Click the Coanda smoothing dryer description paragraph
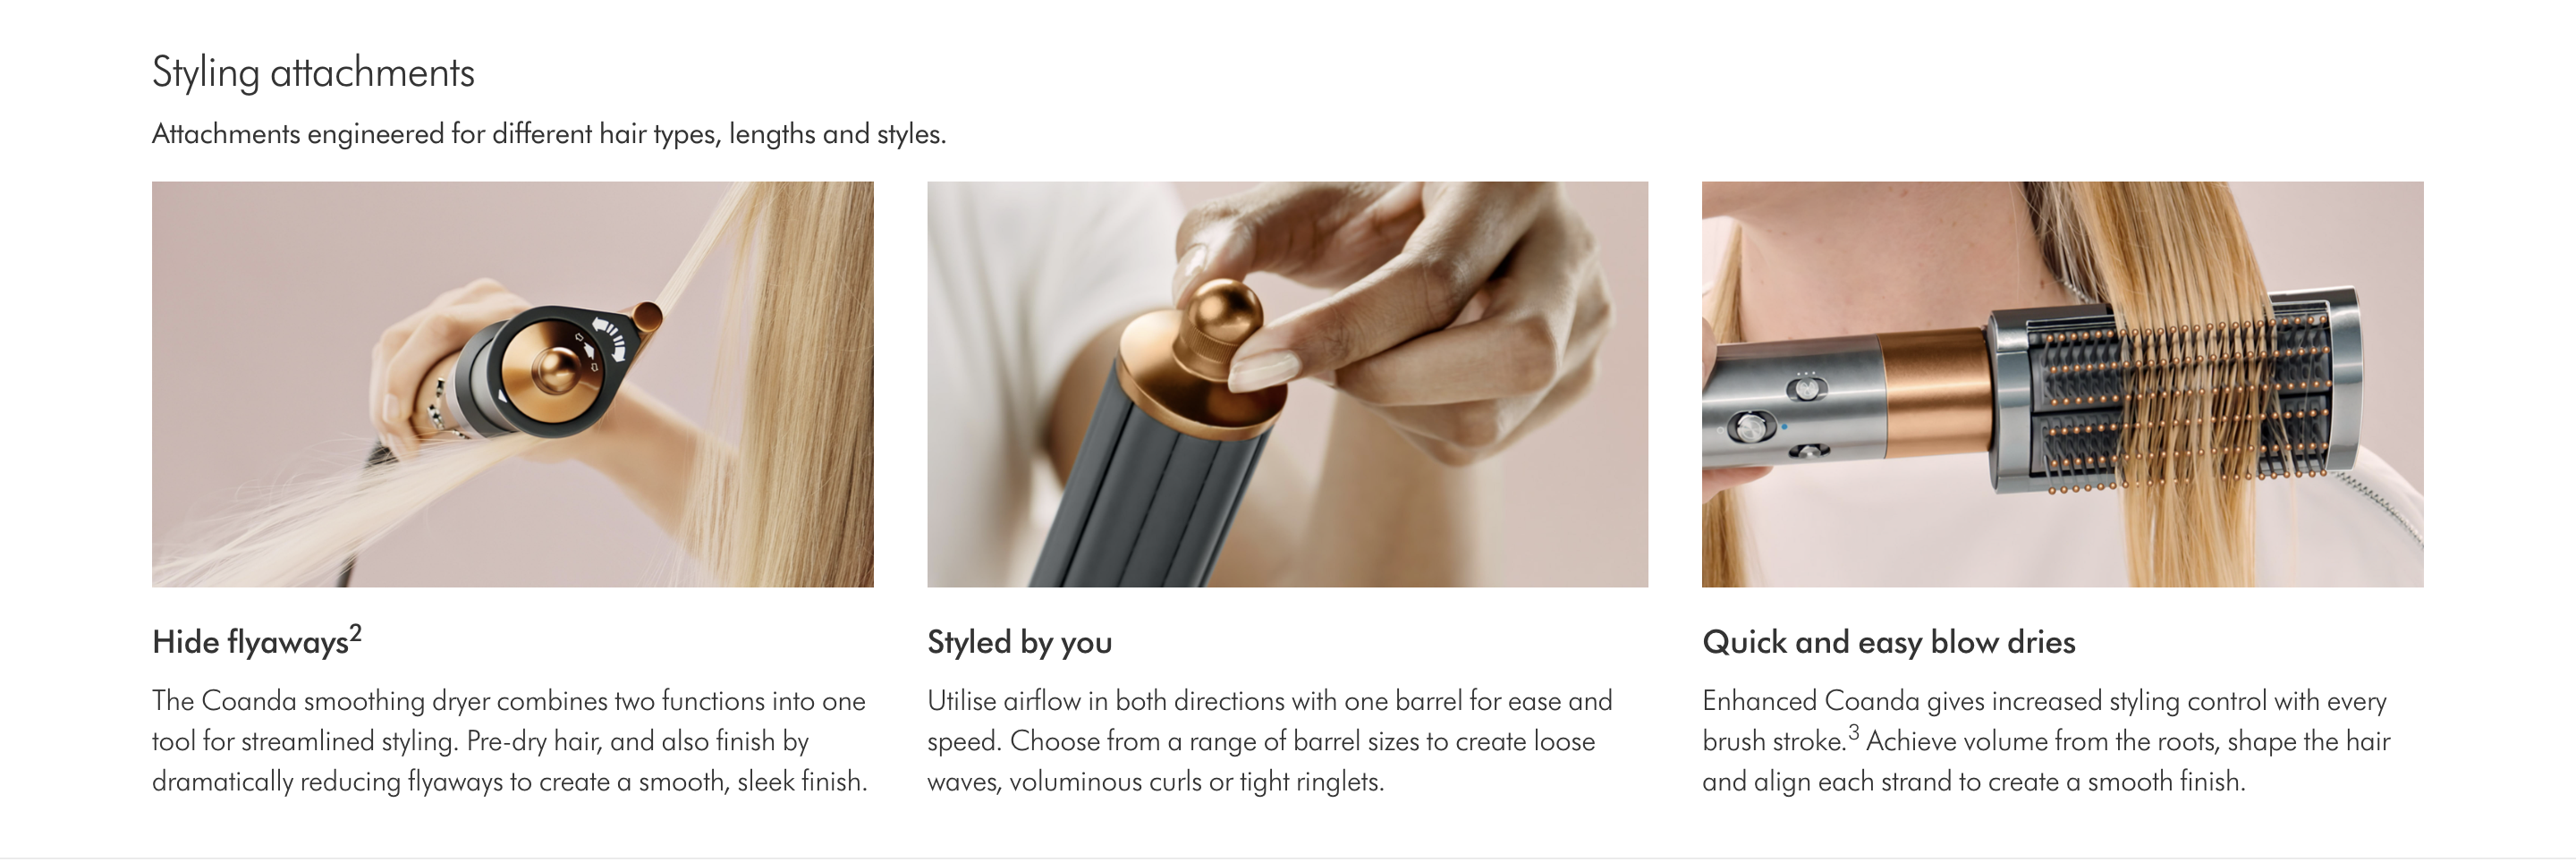Screen dimensions: 2576x862 coord(510,741)
